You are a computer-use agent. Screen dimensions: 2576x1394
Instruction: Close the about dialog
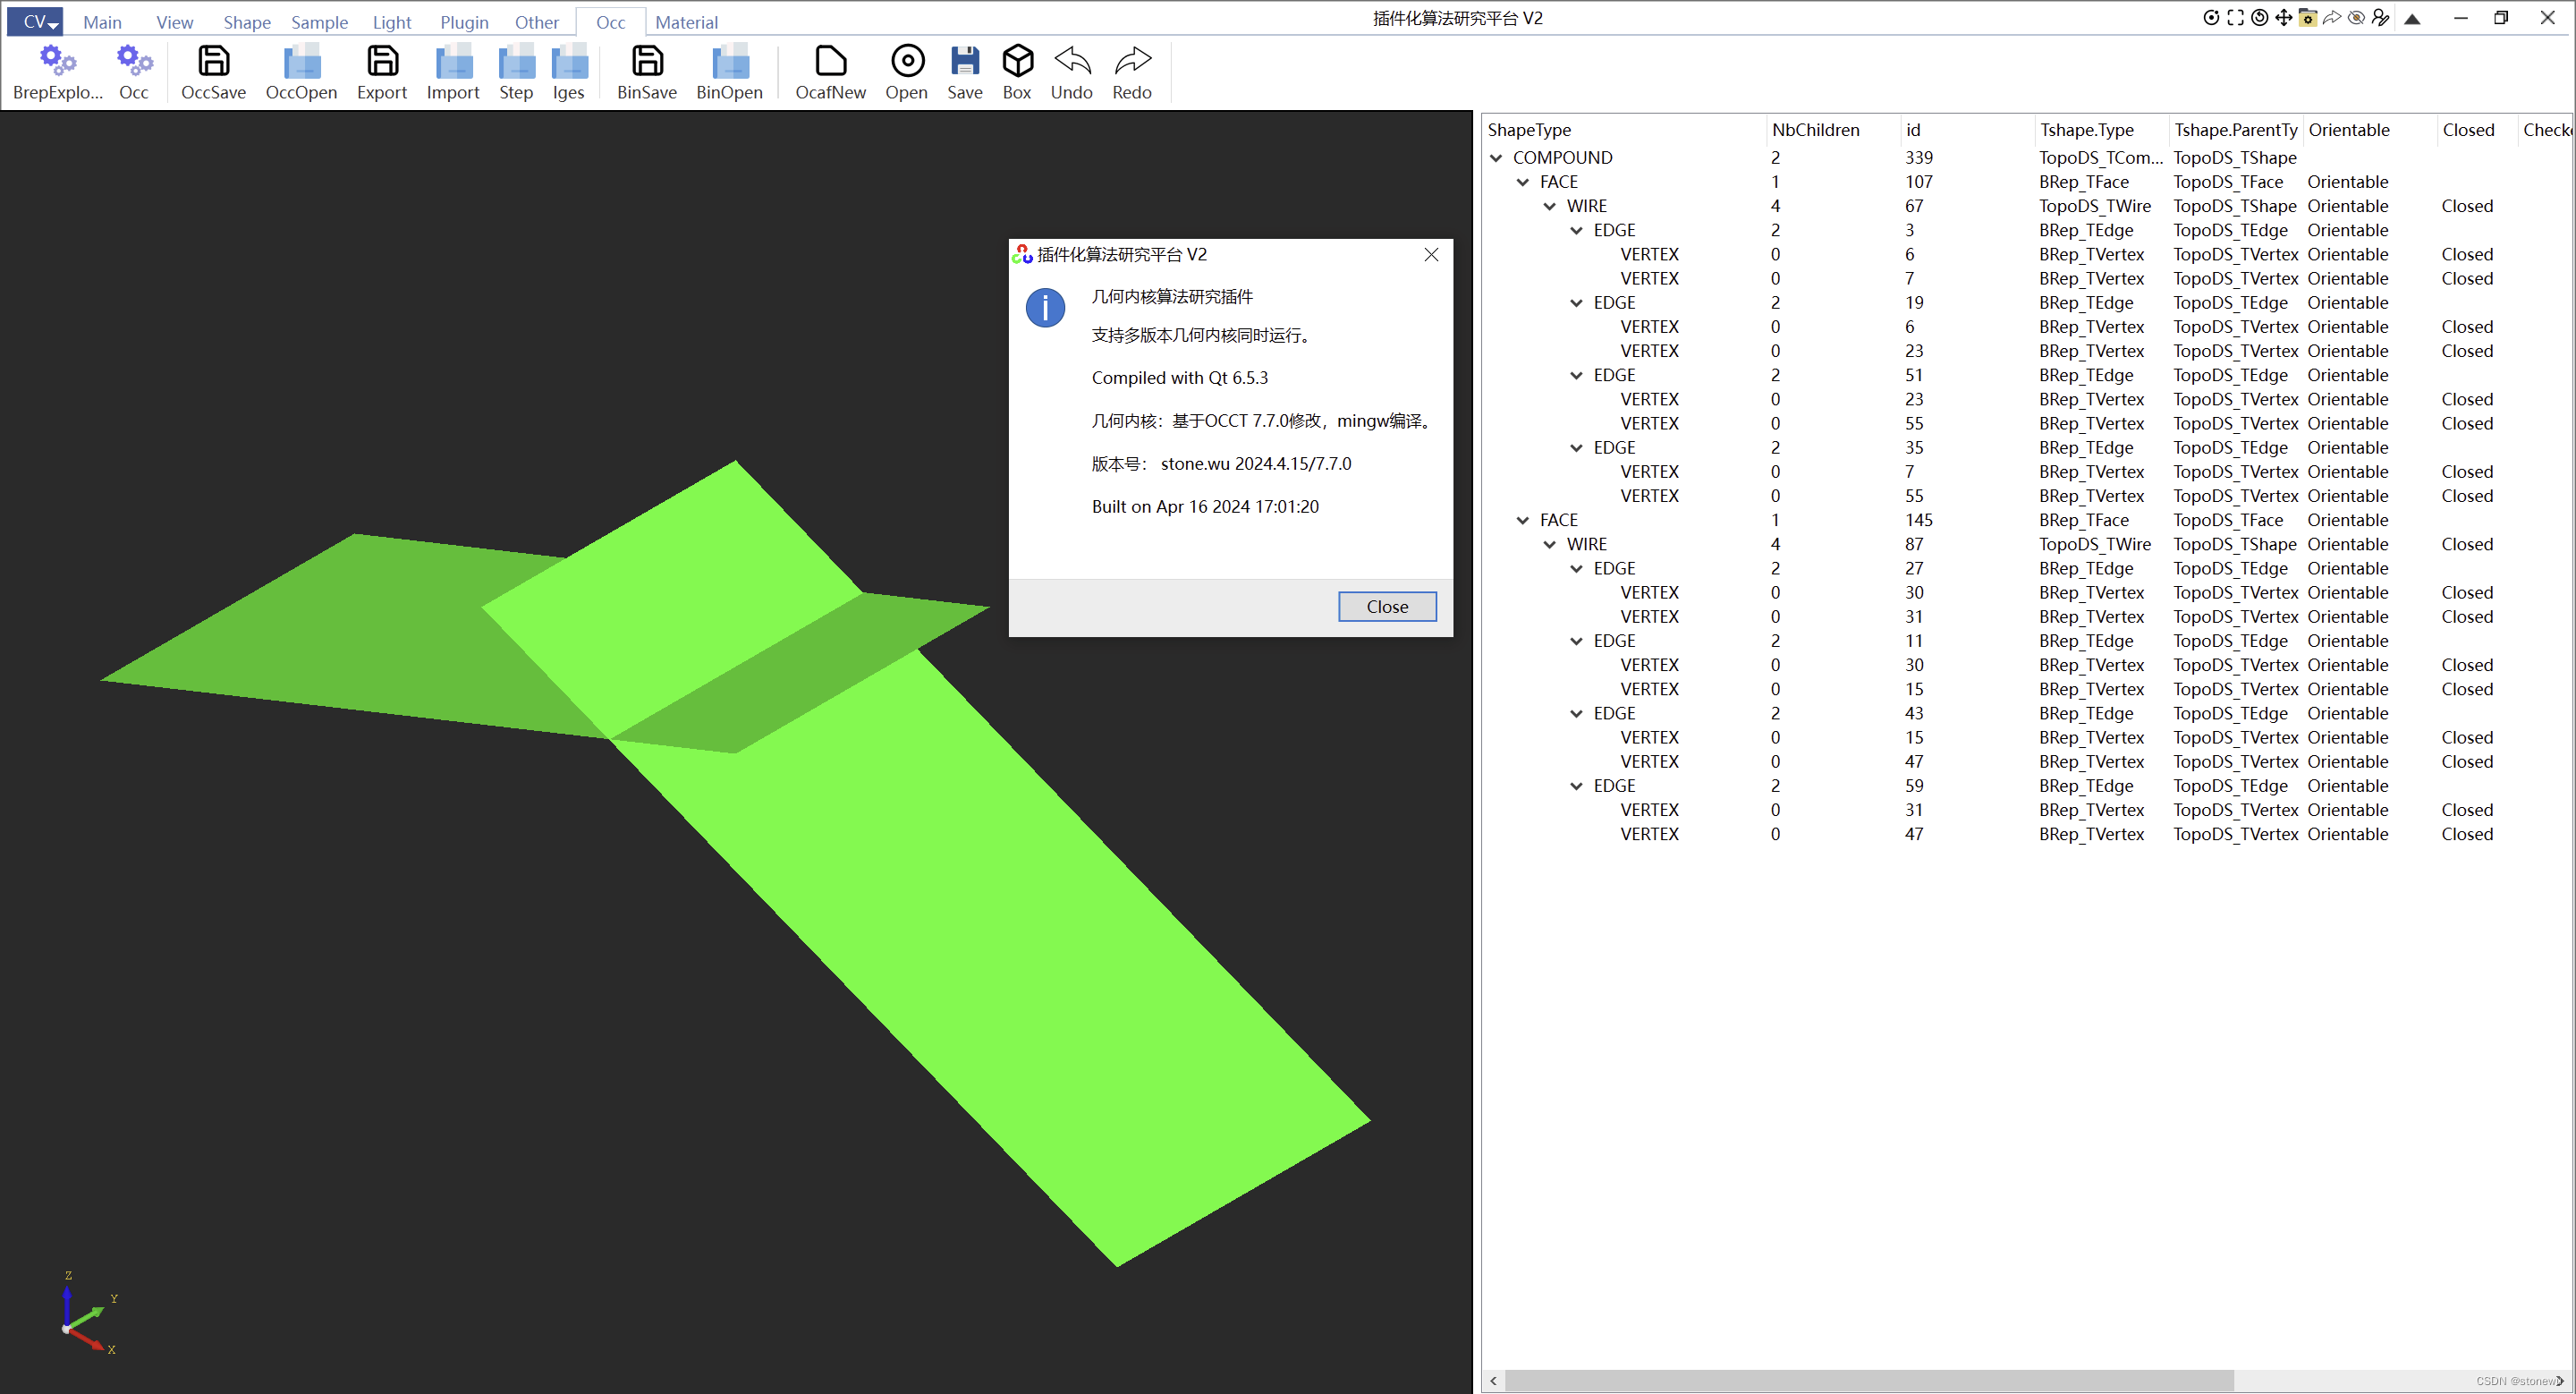(x=1386, y=606)
